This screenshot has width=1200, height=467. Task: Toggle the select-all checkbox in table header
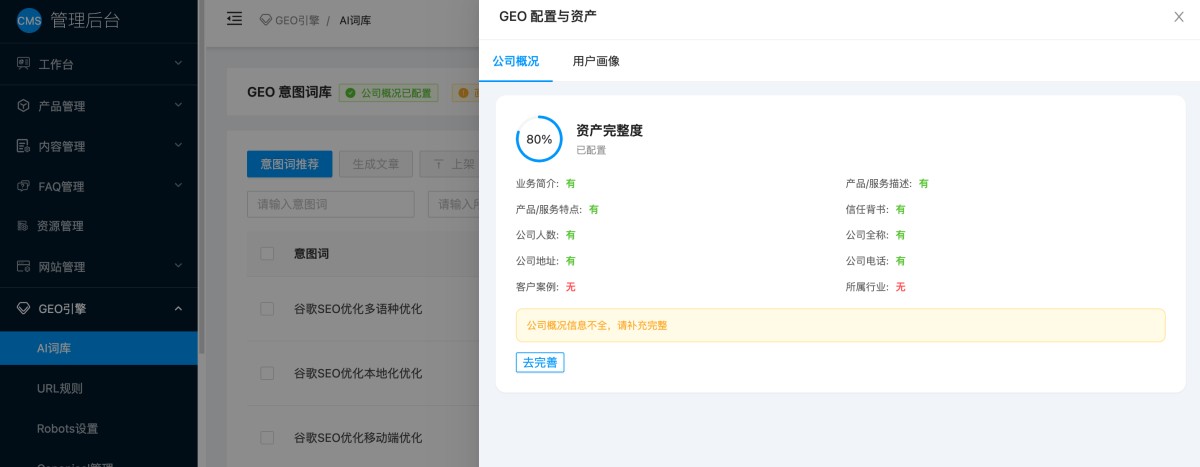coord(267,254)
